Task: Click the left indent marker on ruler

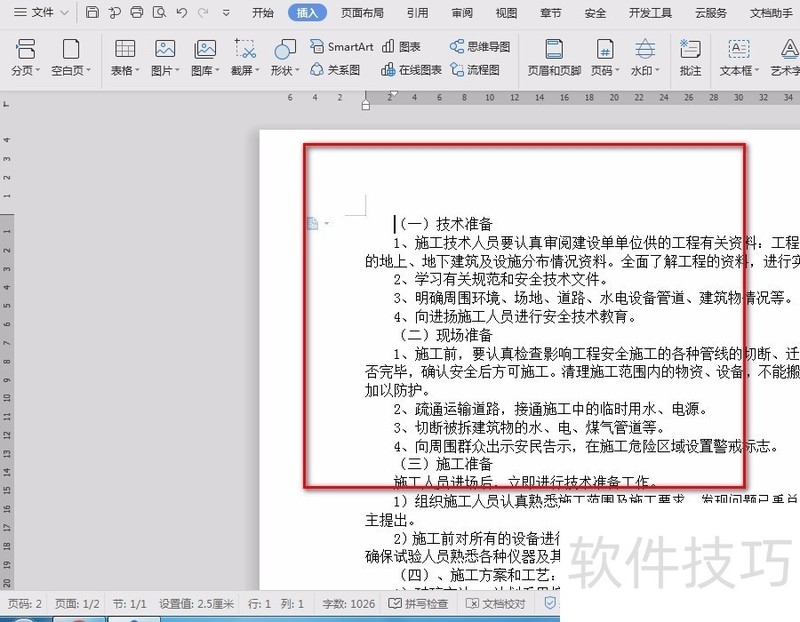Action: [365, 105]
